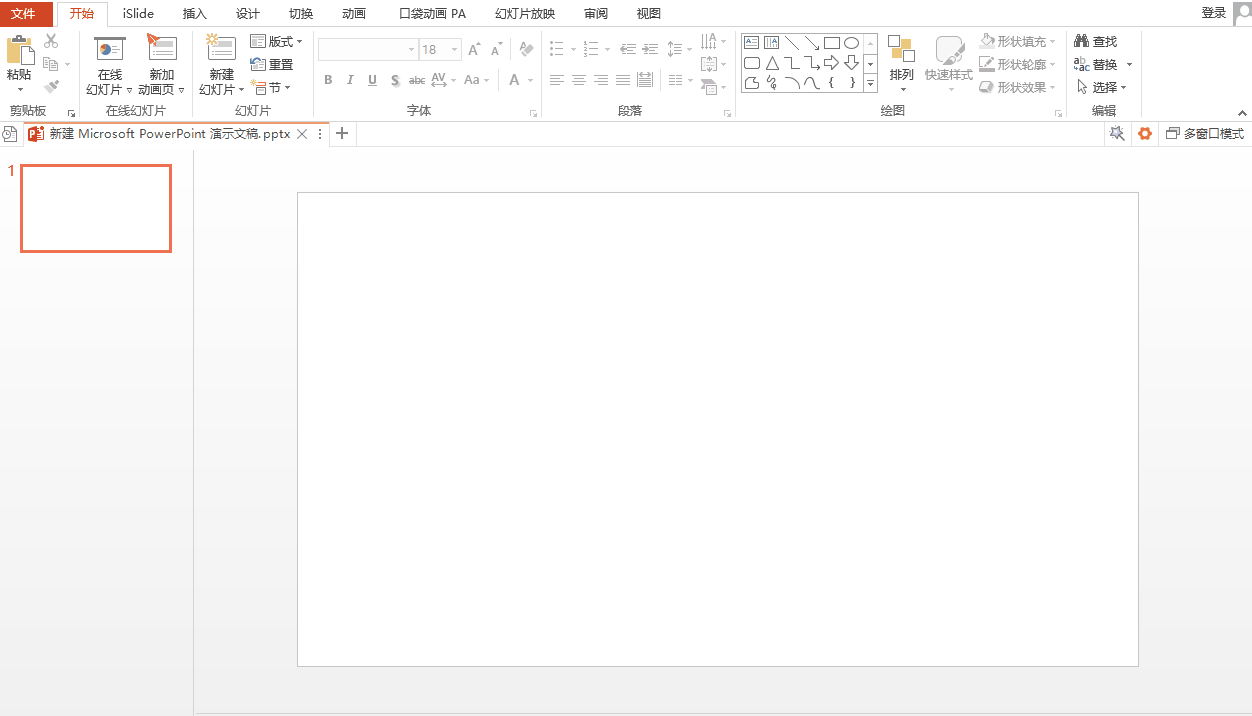Click the Paste clipboard icon
The image size is (1252, 716).
click(19, 50)
